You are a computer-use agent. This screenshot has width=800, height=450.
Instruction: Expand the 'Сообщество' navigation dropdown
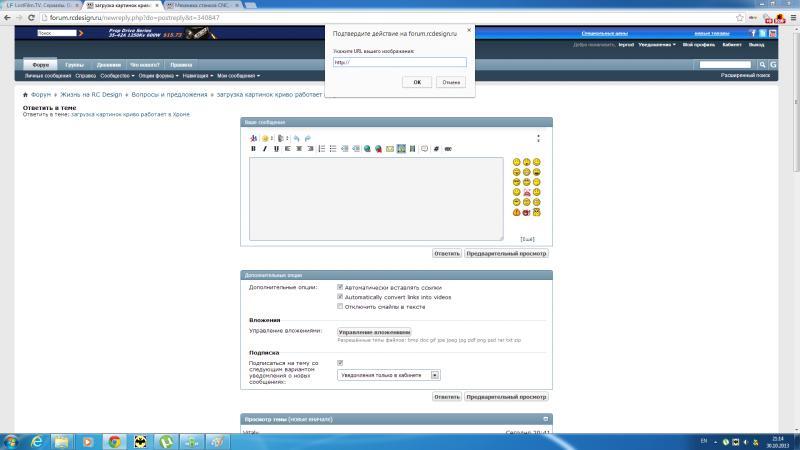(117, 75)
